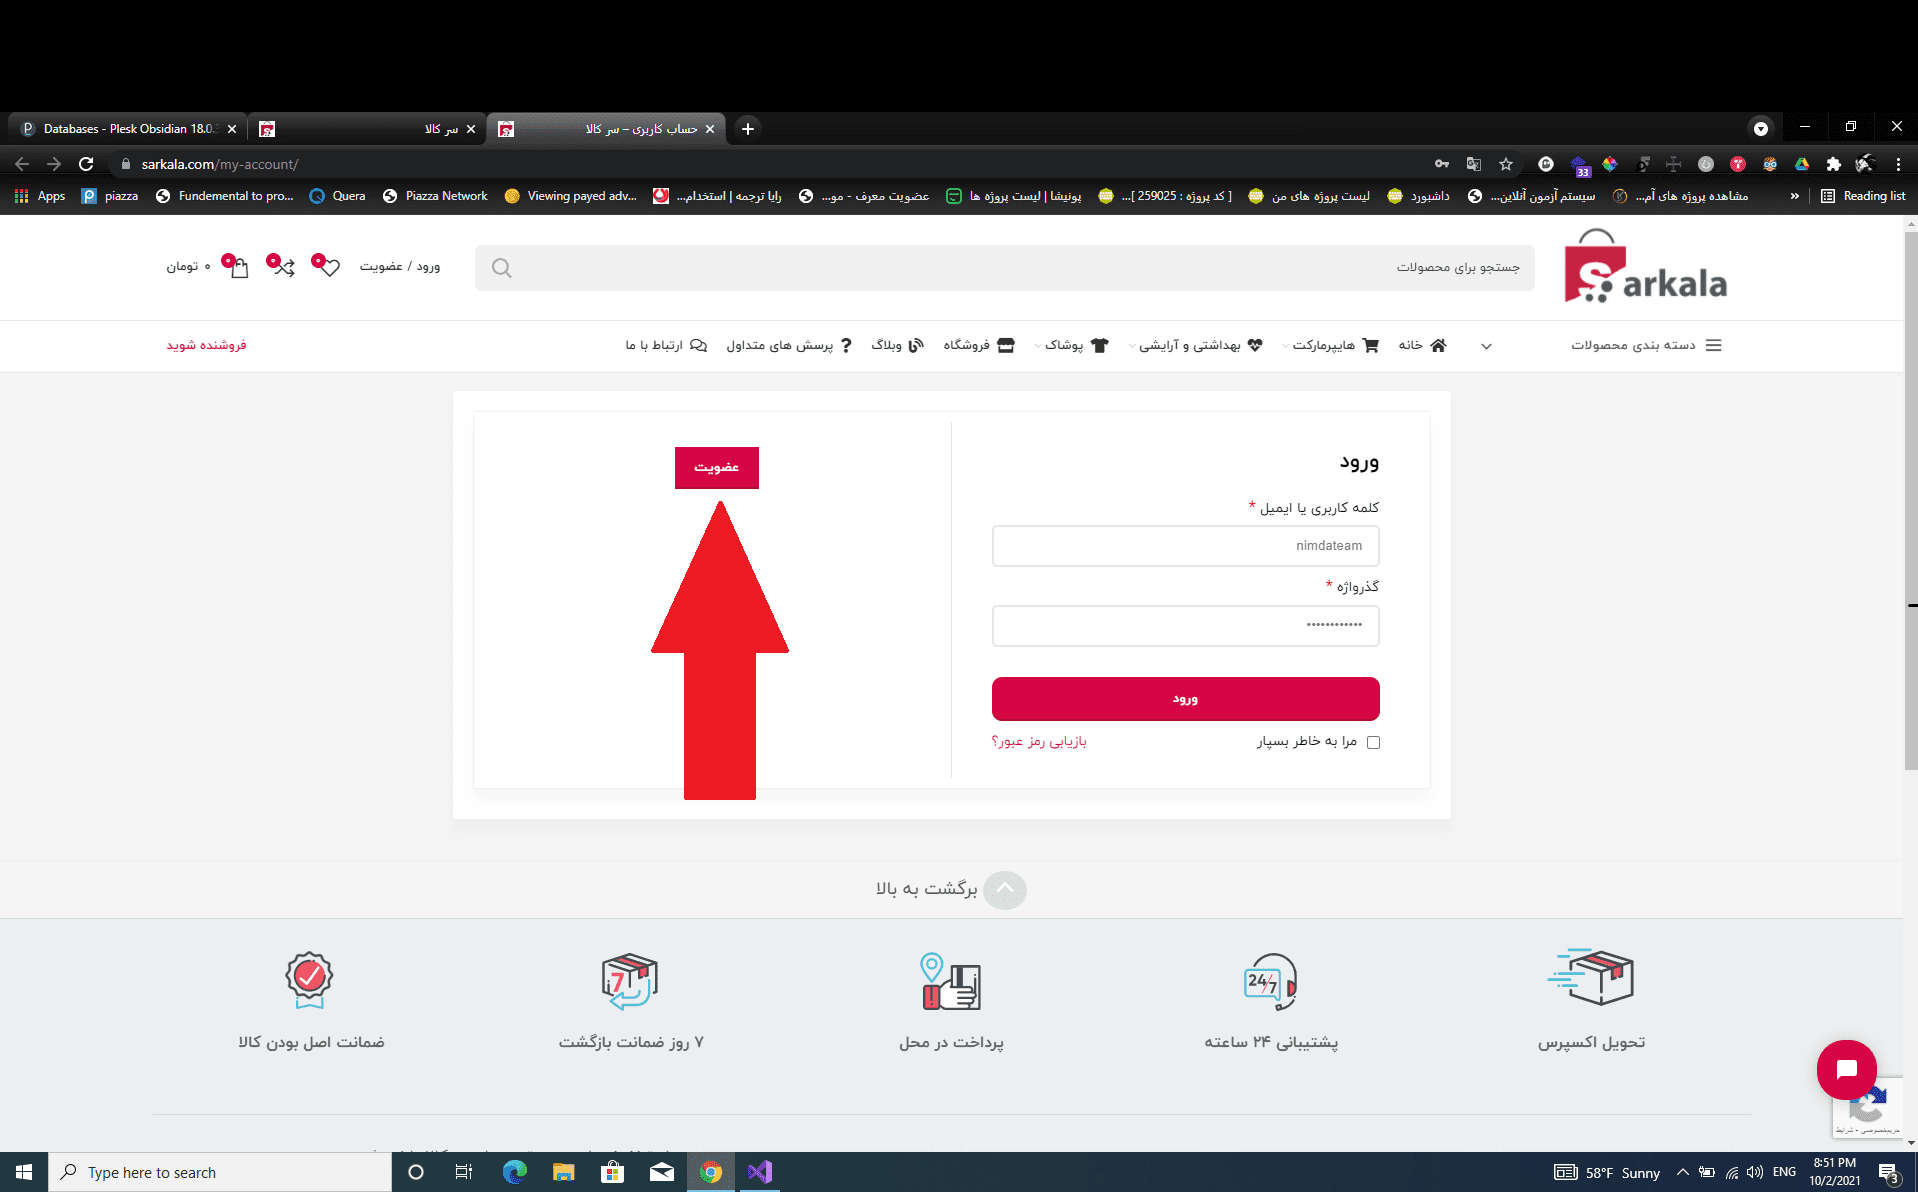Open the red chat bubble widget
The width and height of the screenshot is (1918, 1192).
pos(1846,1069)
